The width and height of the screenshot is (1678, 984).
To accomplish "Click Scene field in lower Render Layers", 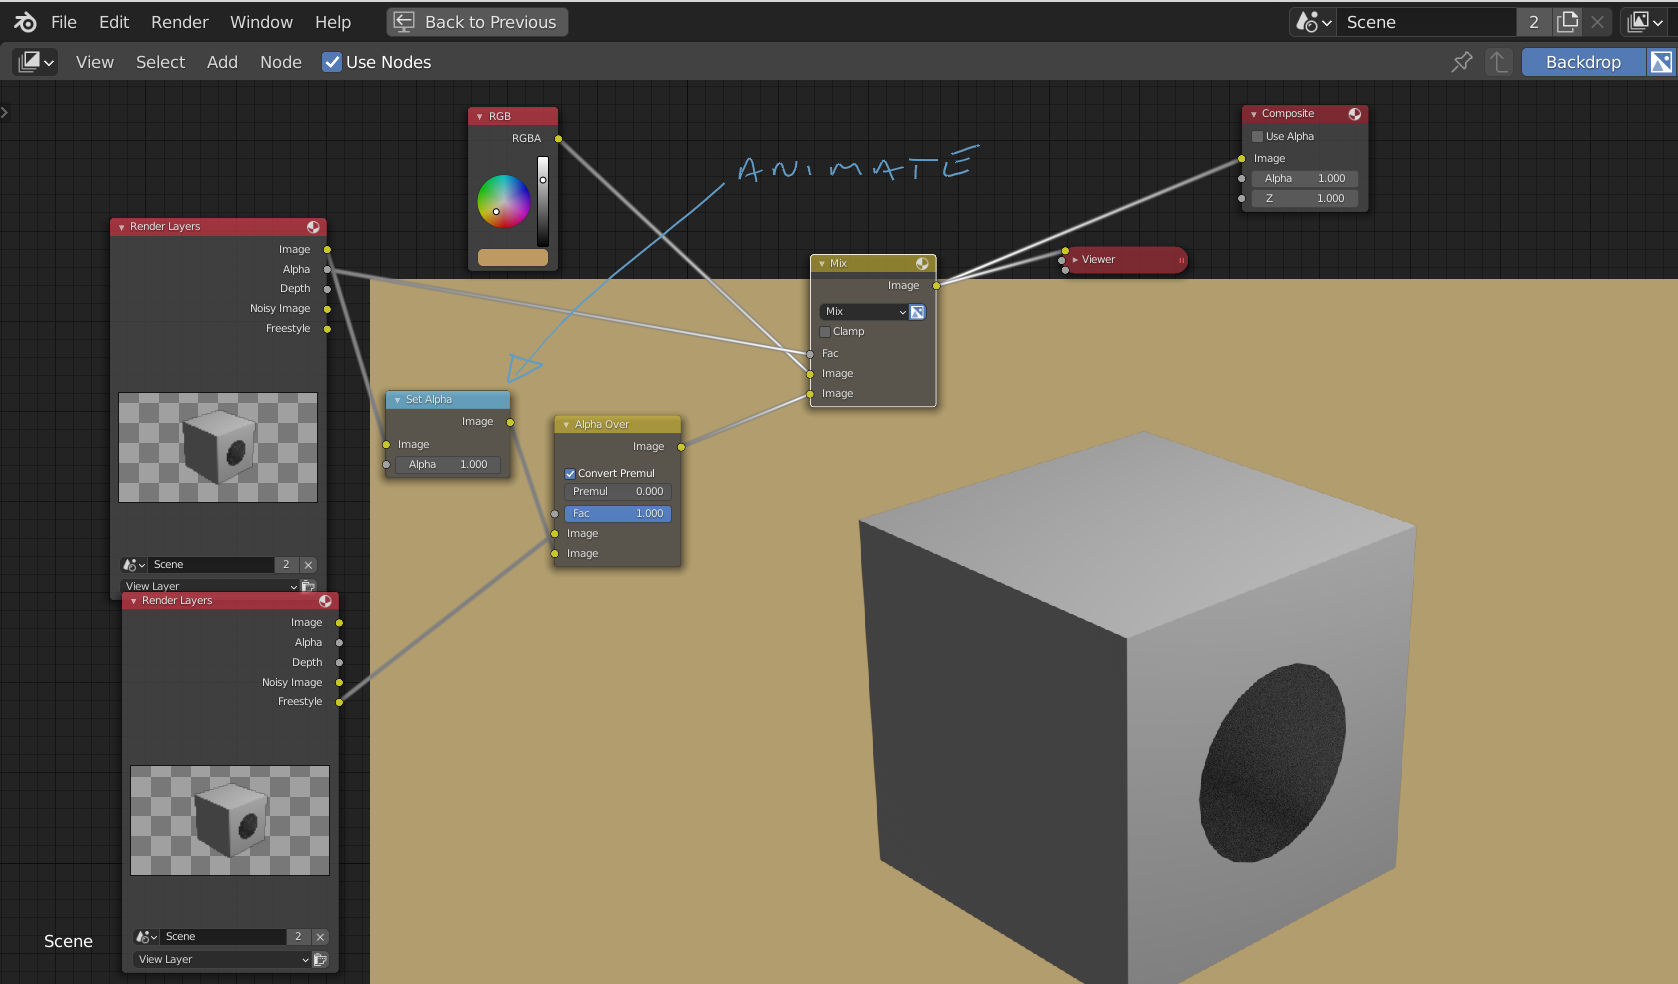I will pyautogui.click(x=224, y=937).
